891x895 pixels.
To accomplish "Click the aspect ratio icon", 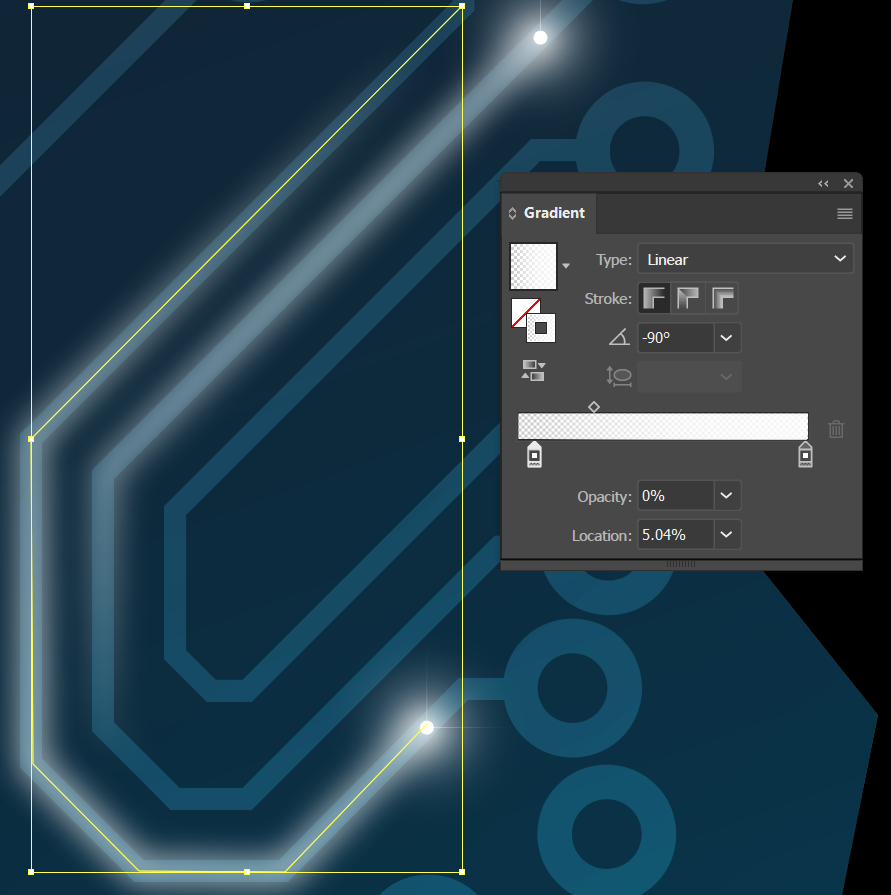I will coord(619,377).
